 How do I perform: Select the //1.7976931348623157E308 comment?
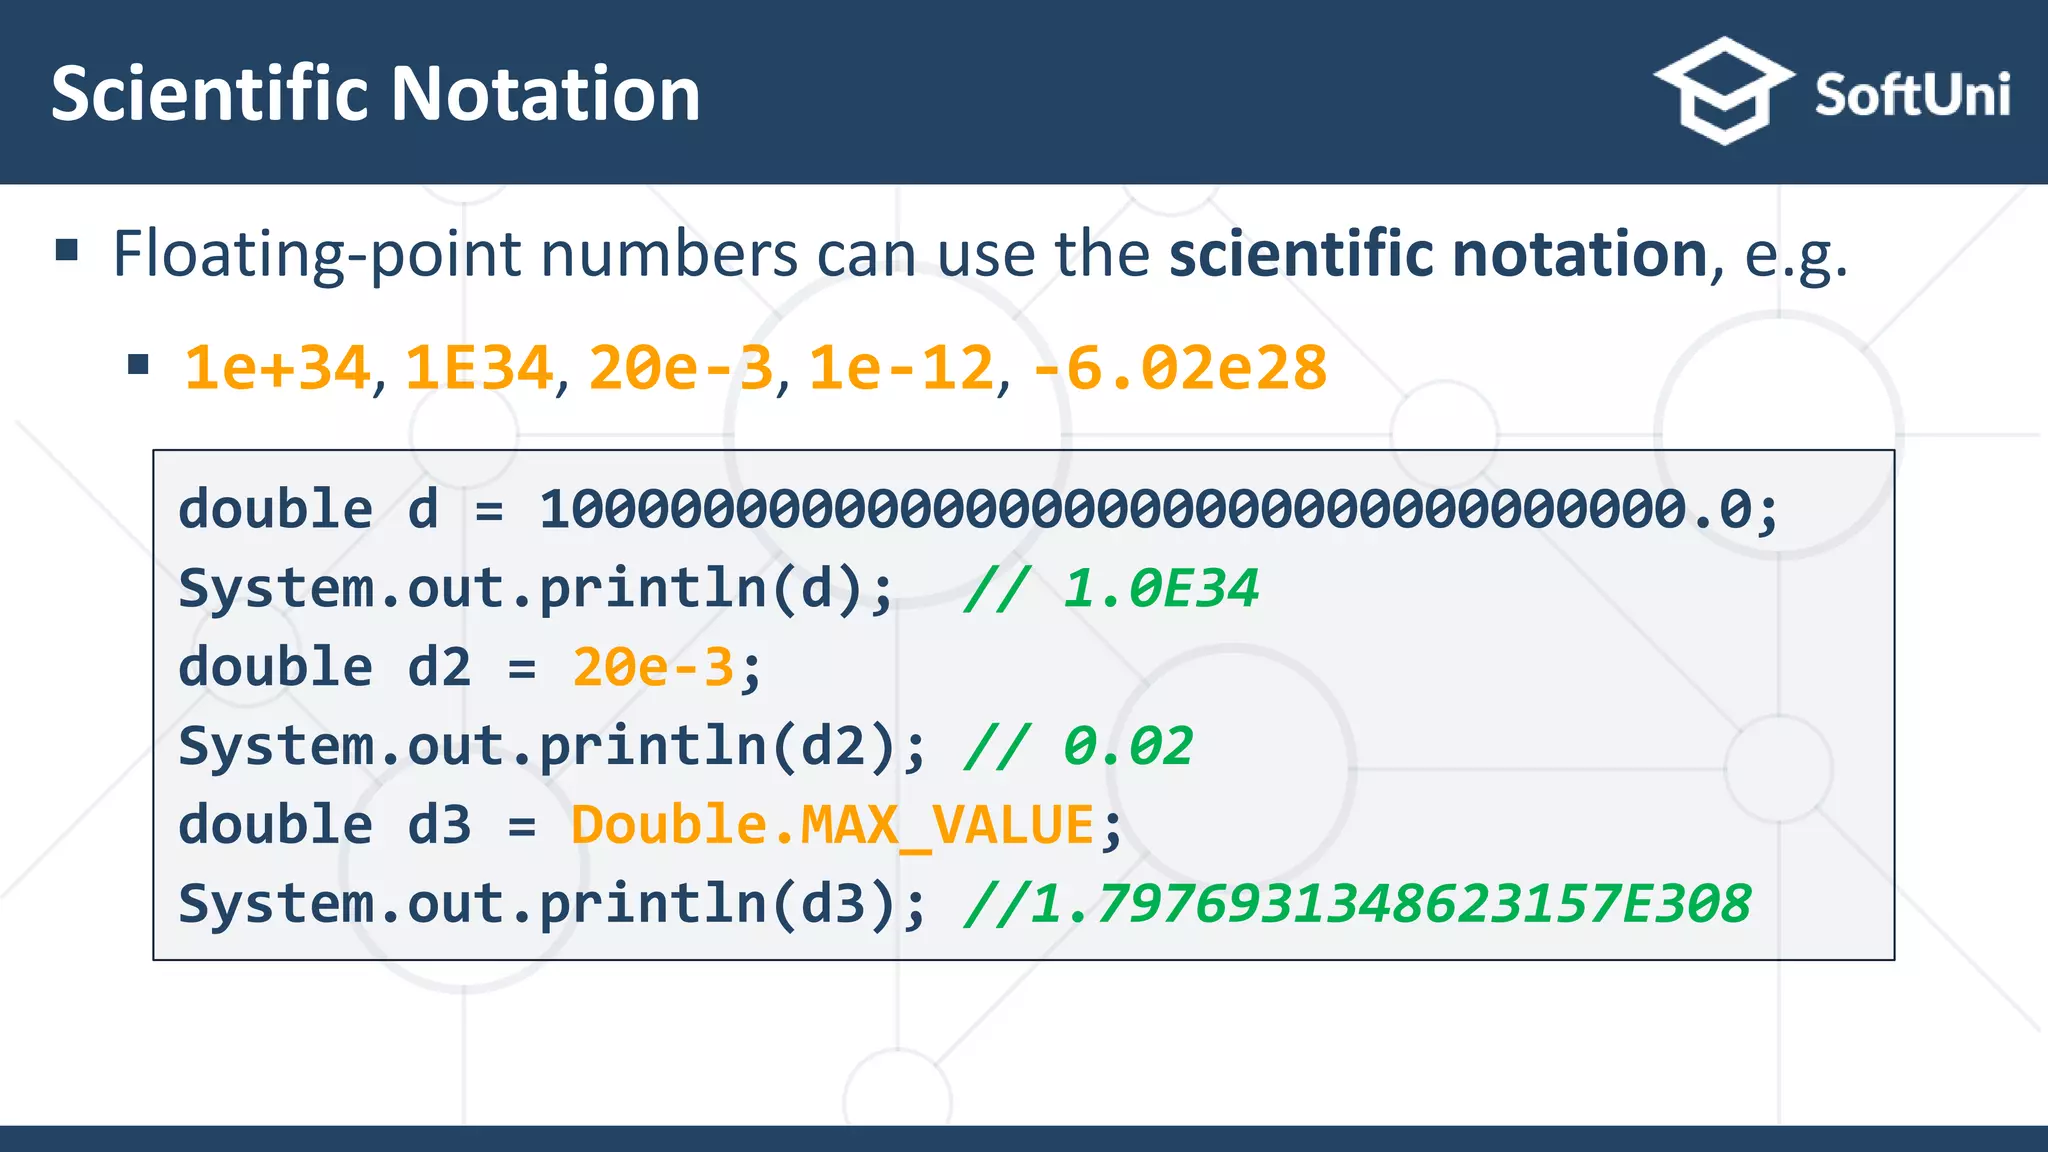pos(1357,904)
